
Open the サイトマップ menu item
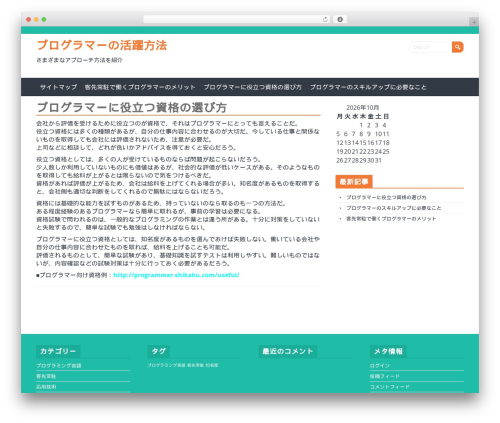tap(58, 87)
